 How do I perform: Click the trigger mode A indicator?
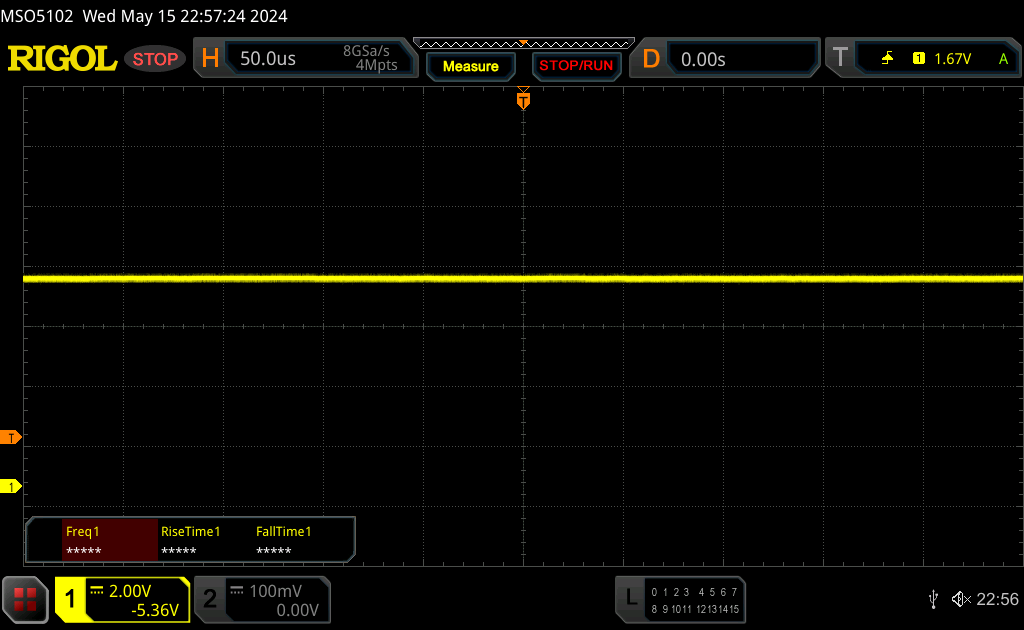pyautogui.click(x=1004, y=59)
